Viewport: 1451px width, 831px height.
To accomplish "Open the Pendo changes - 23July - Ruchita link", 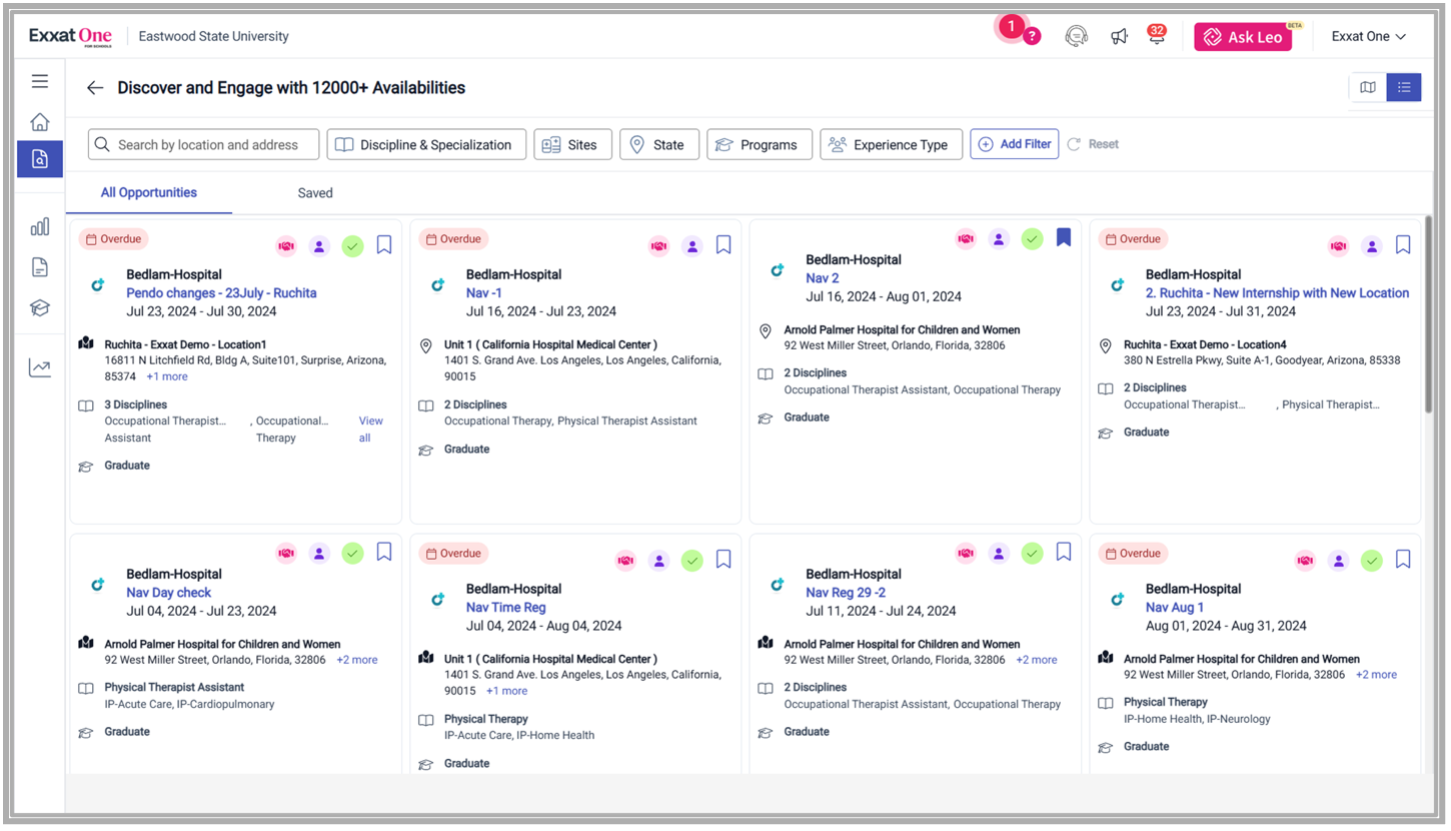I will pyautogui.click(x=222, y=291).
